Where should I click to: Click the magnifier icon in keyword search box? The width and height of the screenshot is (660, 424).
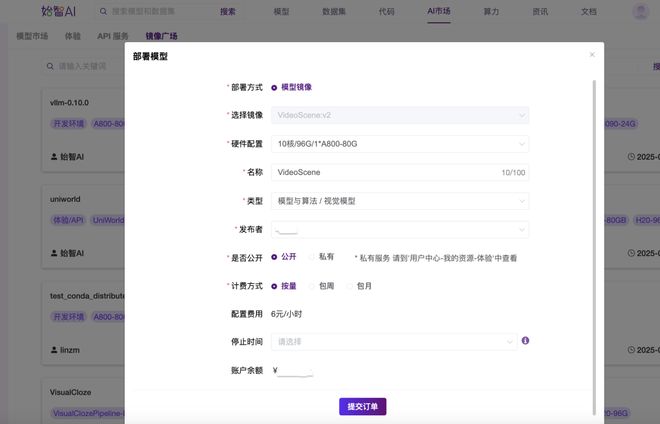[x=50, y=66]
